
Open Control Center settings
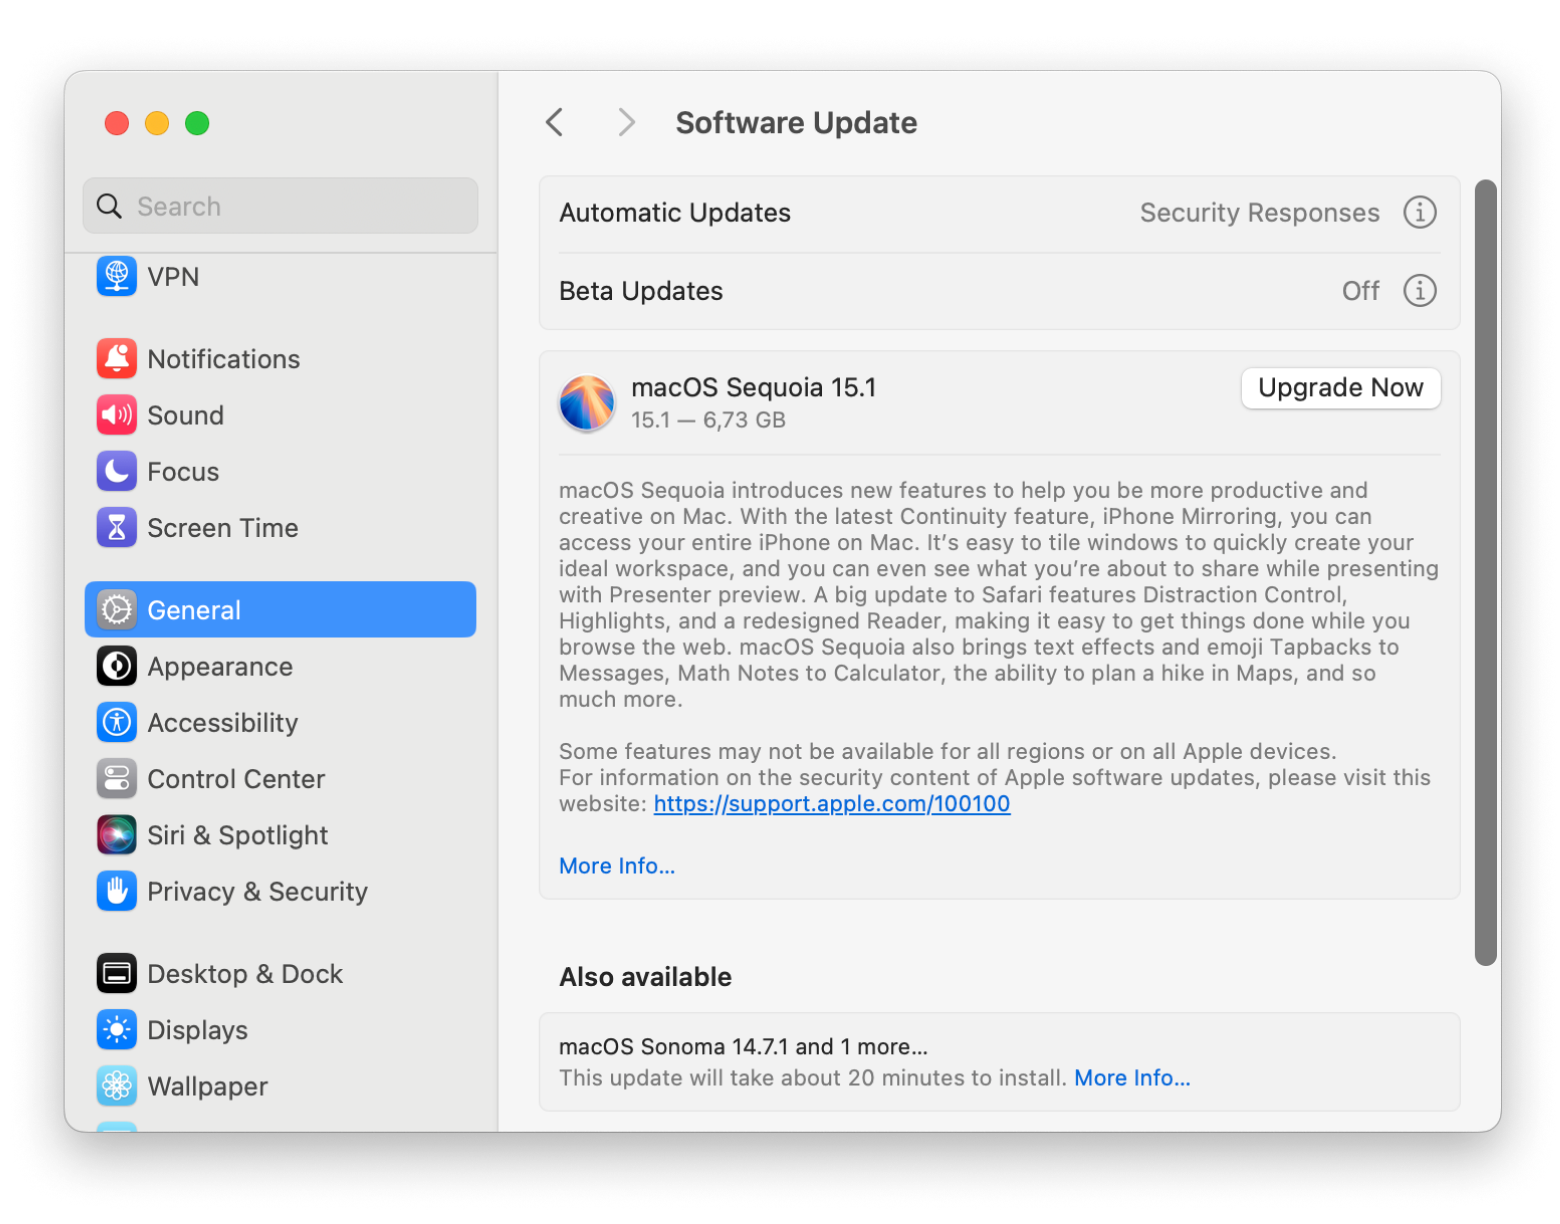click(280, 778)
